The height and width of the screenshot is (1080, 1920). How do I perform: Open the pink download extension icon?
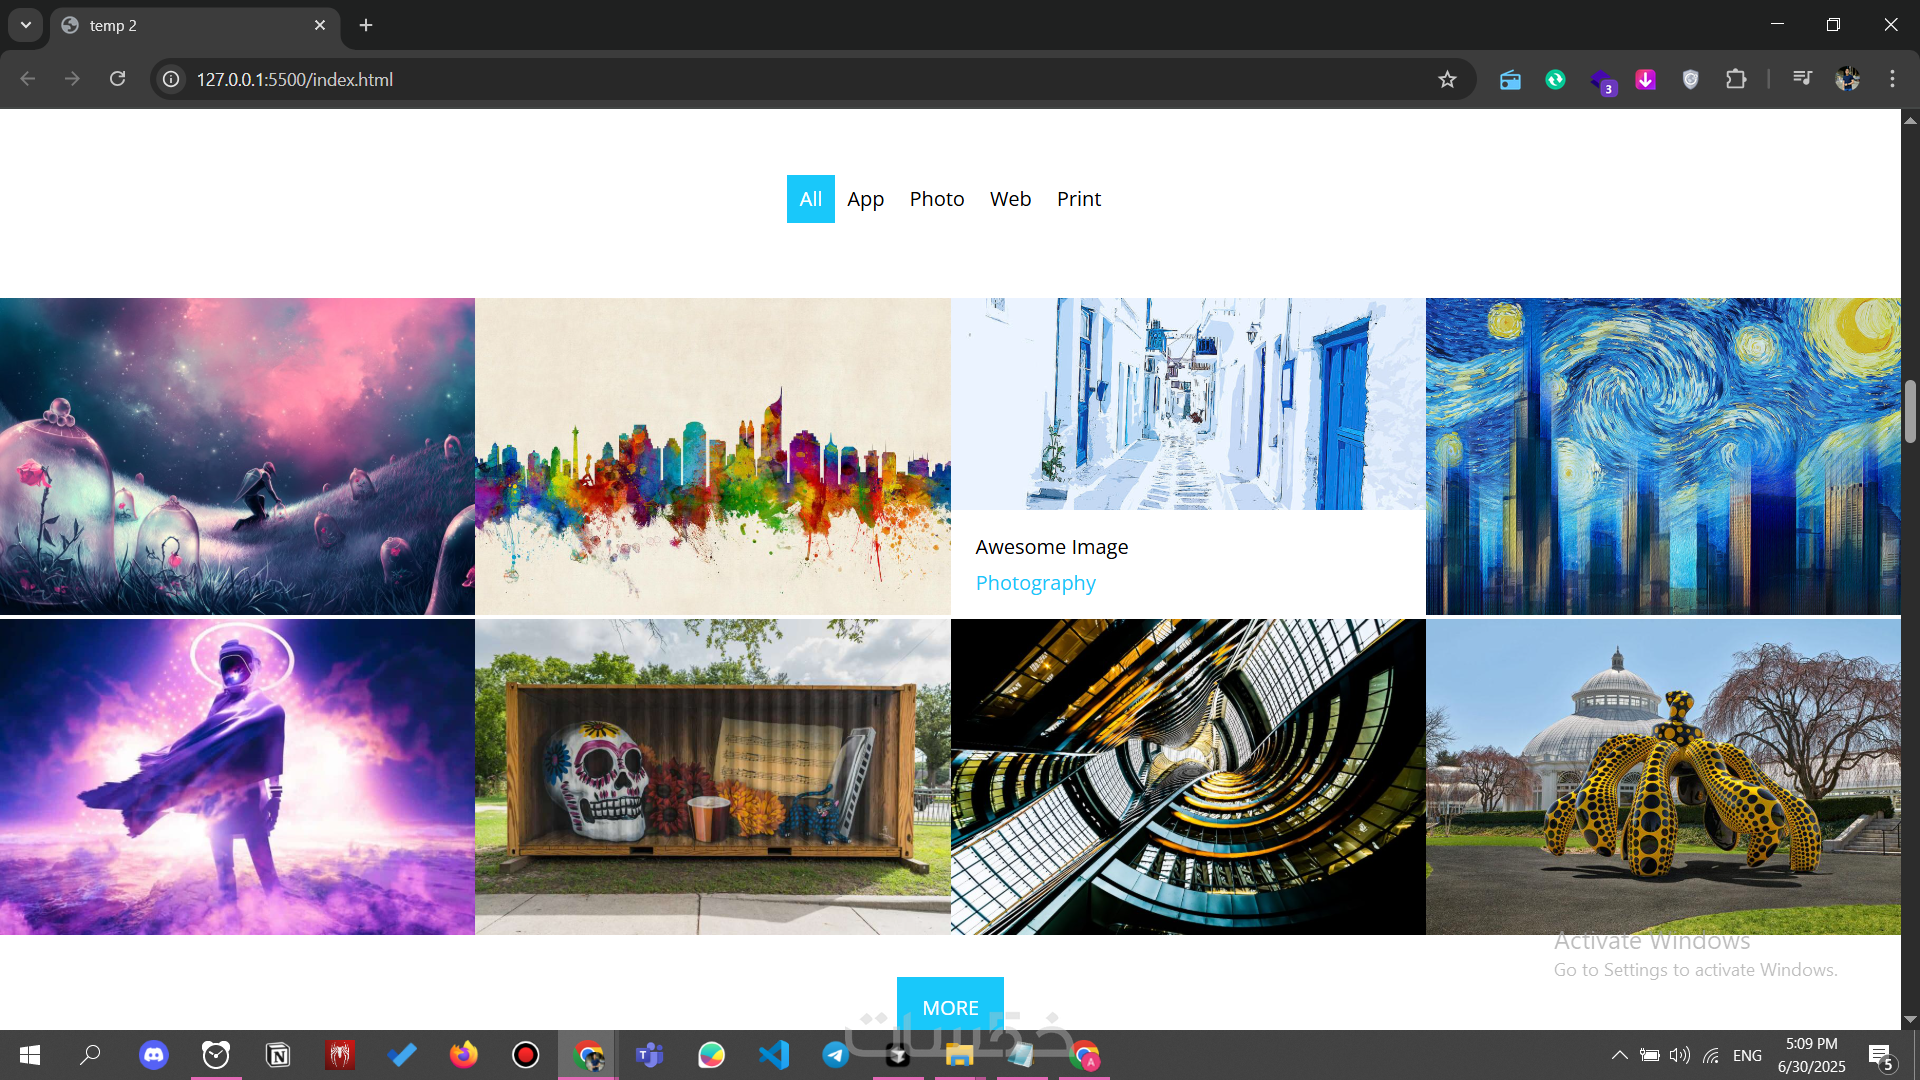(1645, 79)
